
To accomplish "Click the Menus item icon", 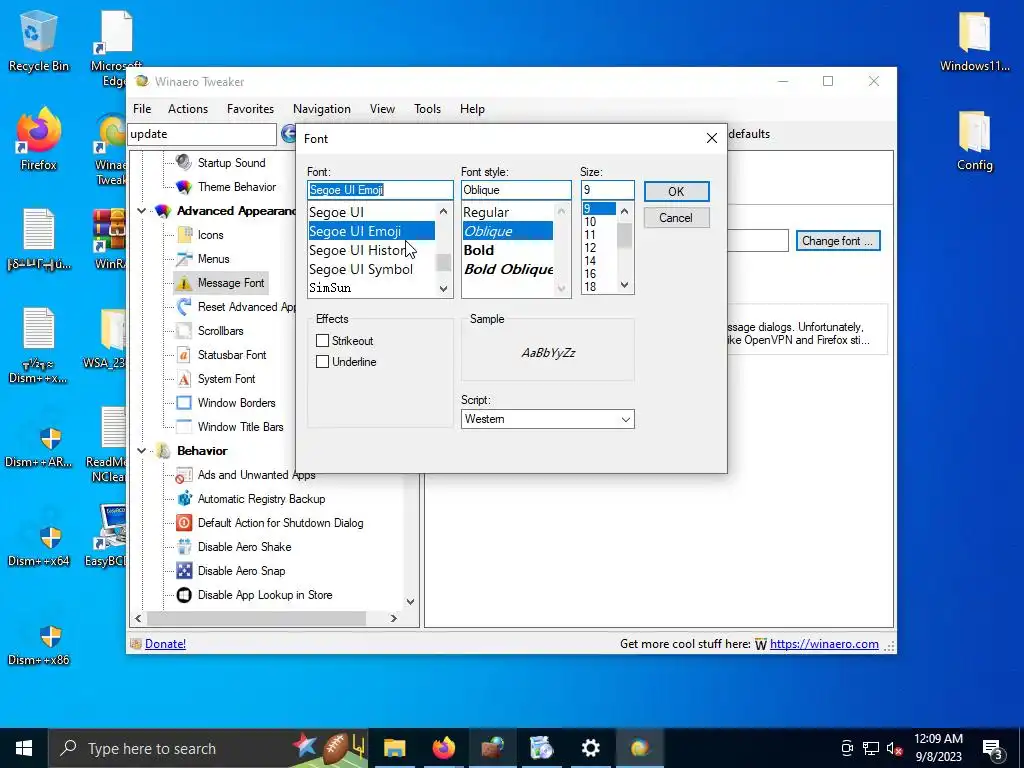I will click(184, 259).
